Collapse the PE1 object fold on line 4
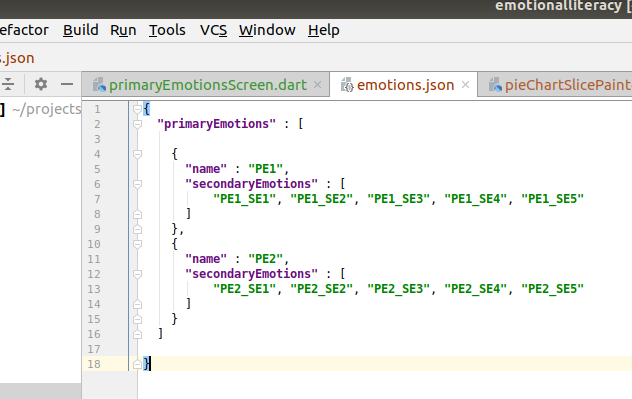Image resolution: width=632 pixels, height=399 pixels. (137, 154)
